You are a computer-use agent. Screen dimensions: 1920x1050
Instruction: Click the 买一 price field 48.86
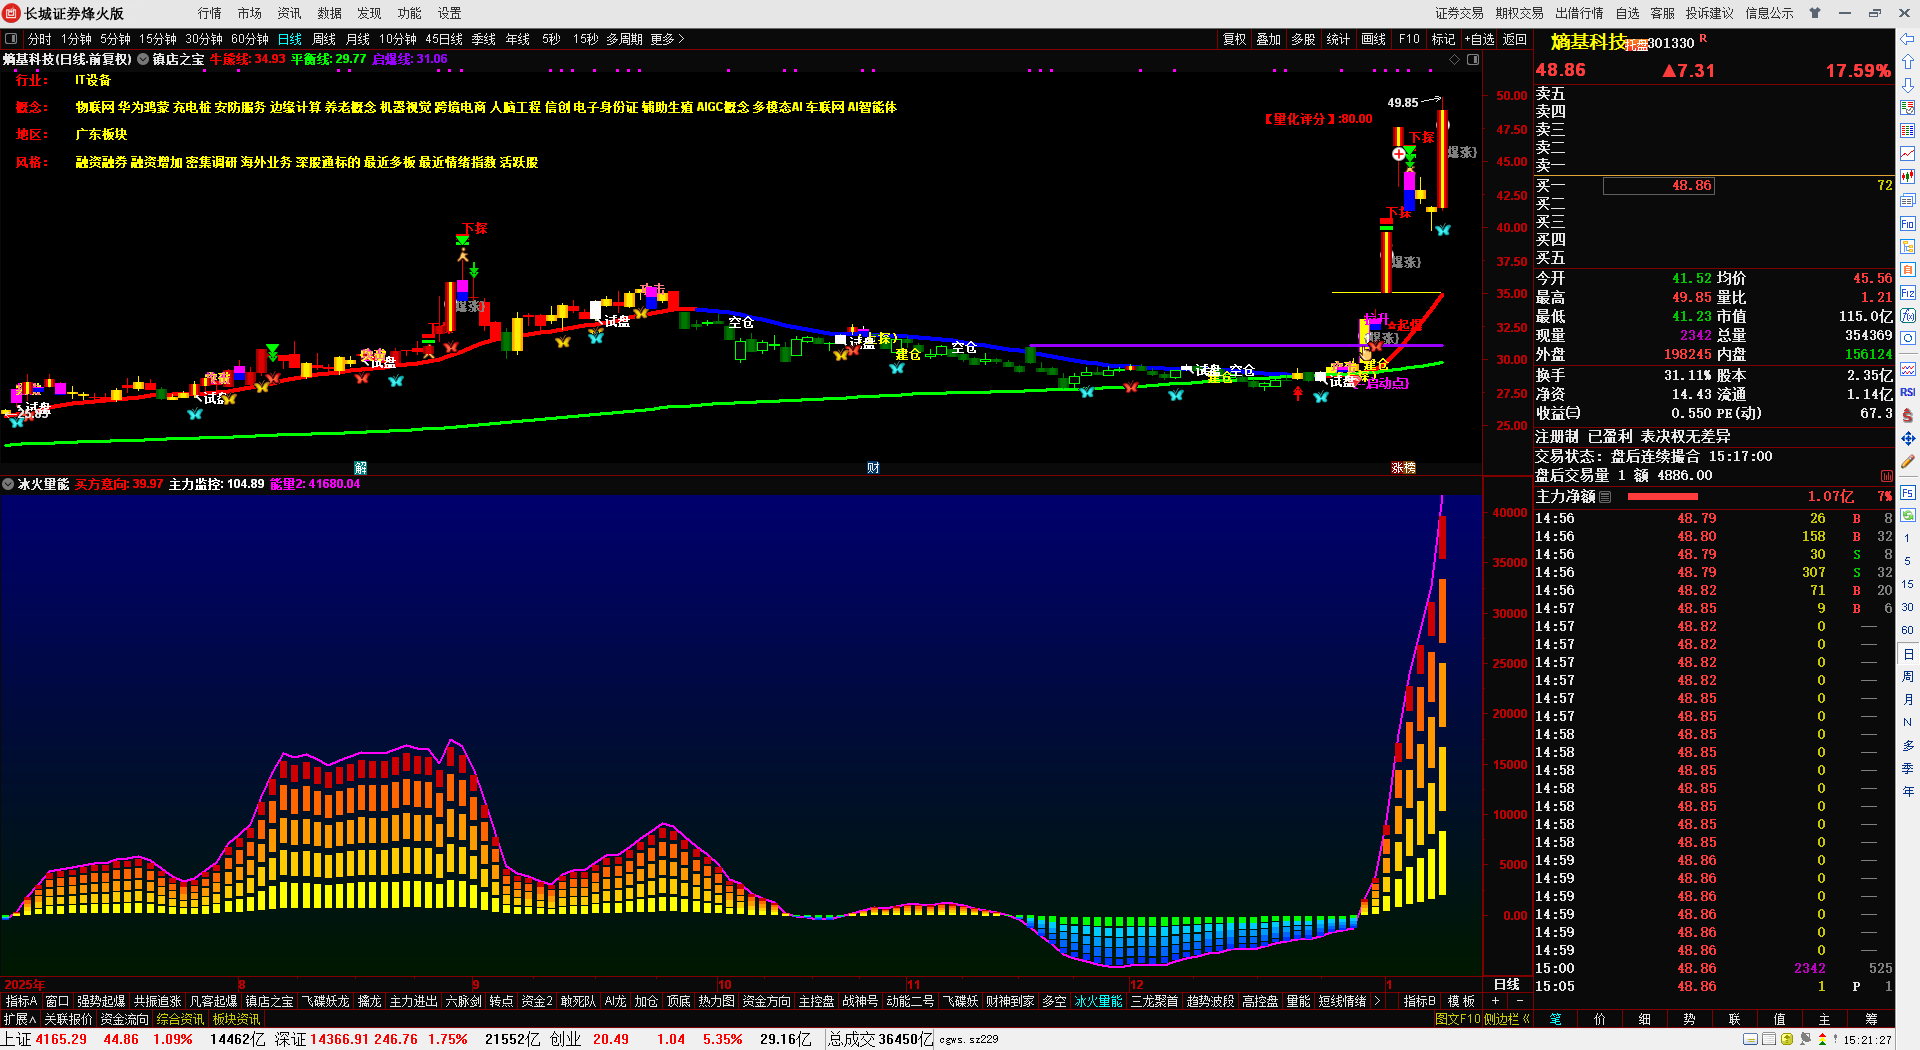coord(1658,186)
